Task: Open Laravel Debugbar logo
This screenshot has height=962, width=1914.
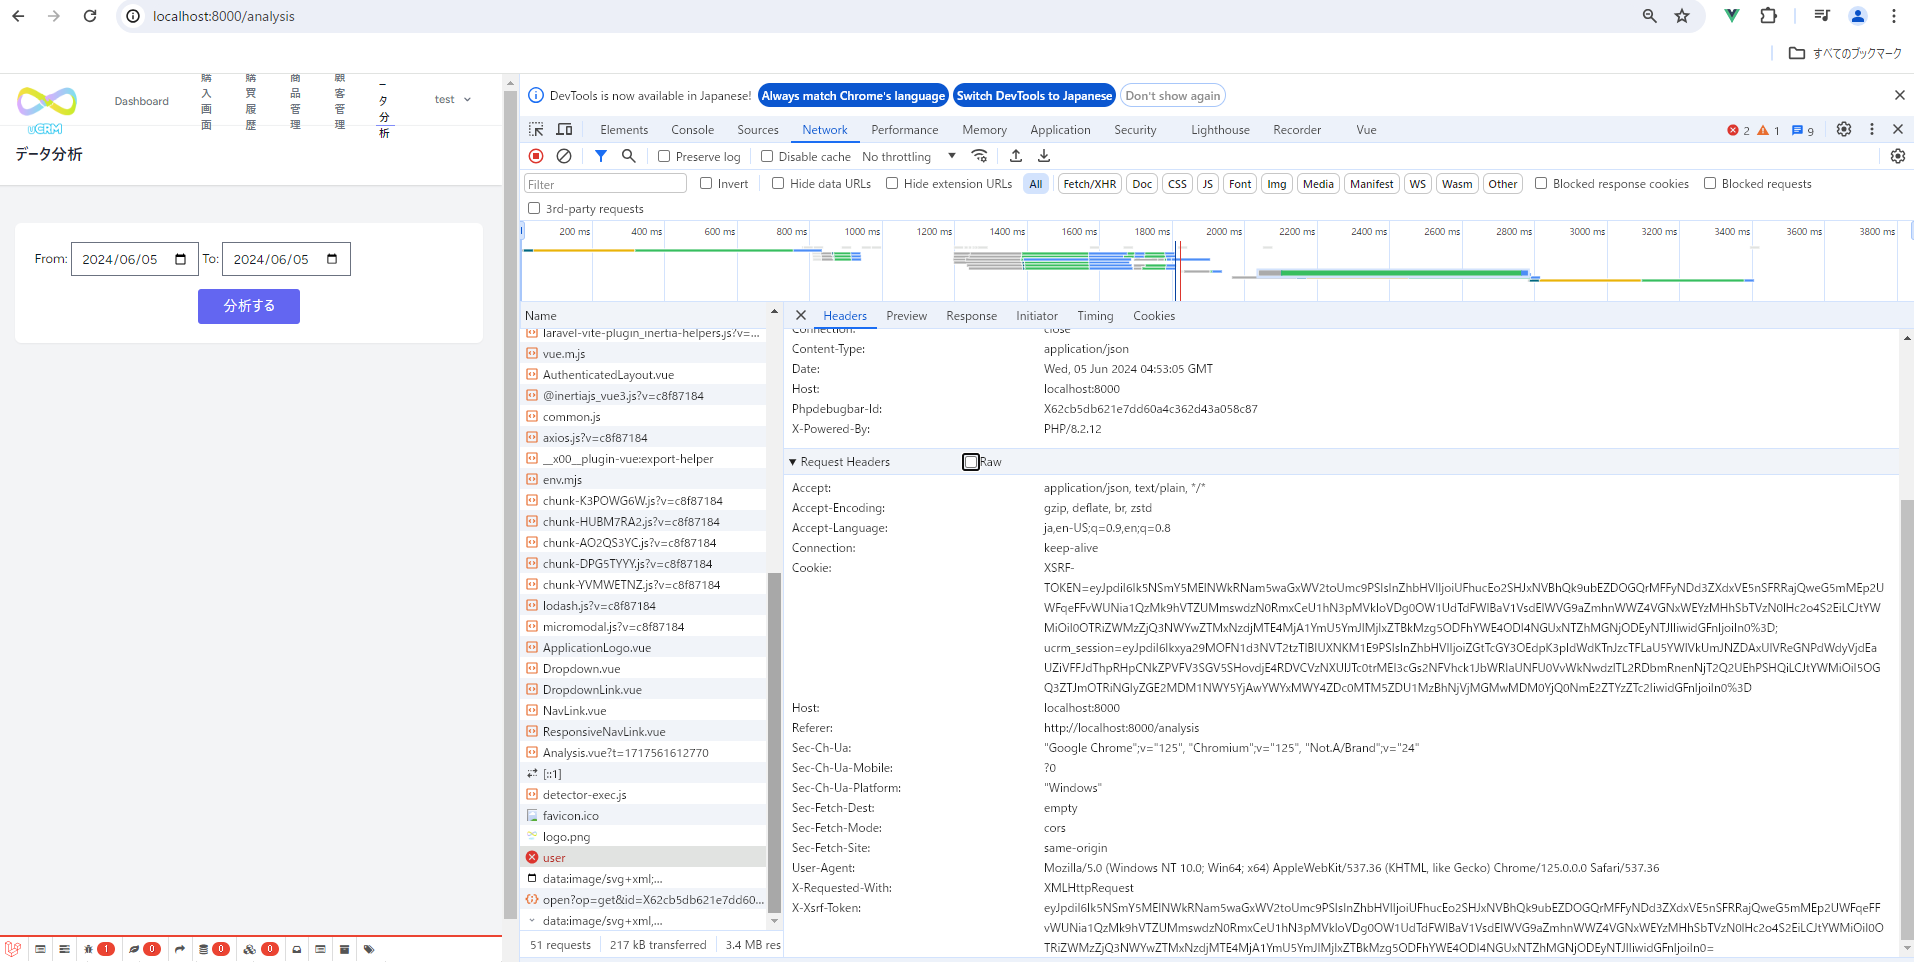Action: pyautogui.click(x=12, y=949)
